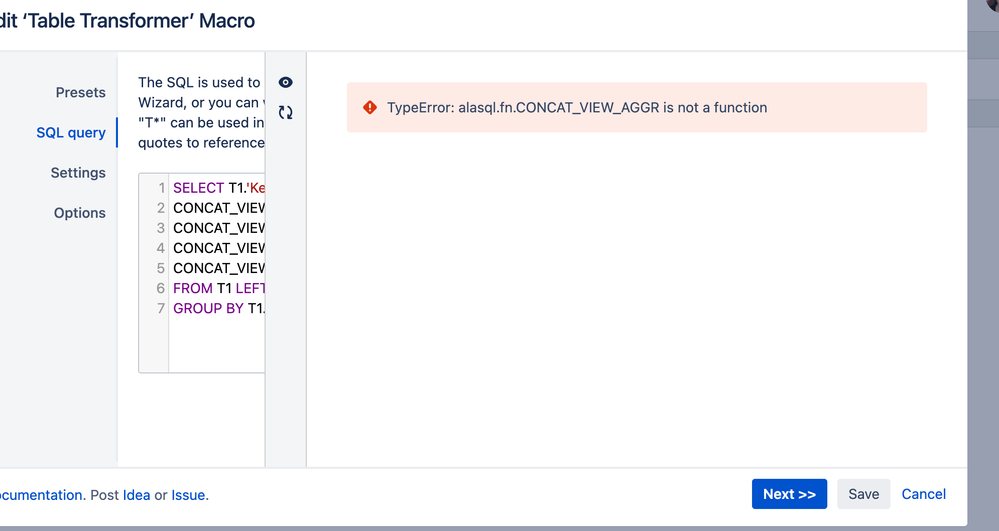Click the Save button
The image size is (999, 531).
click(863, 494)
